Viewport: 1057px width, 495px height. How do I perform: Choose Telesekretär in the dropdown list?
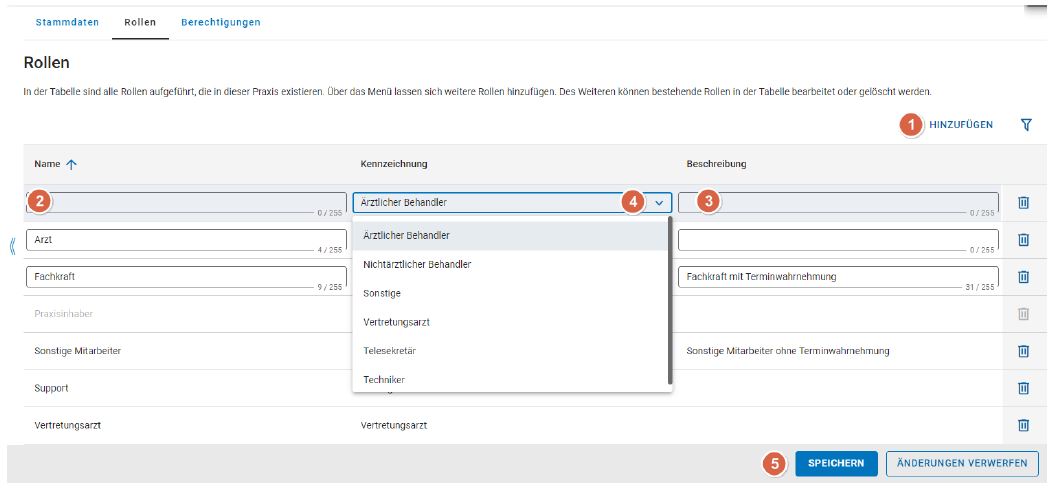[x=392, y=351]
